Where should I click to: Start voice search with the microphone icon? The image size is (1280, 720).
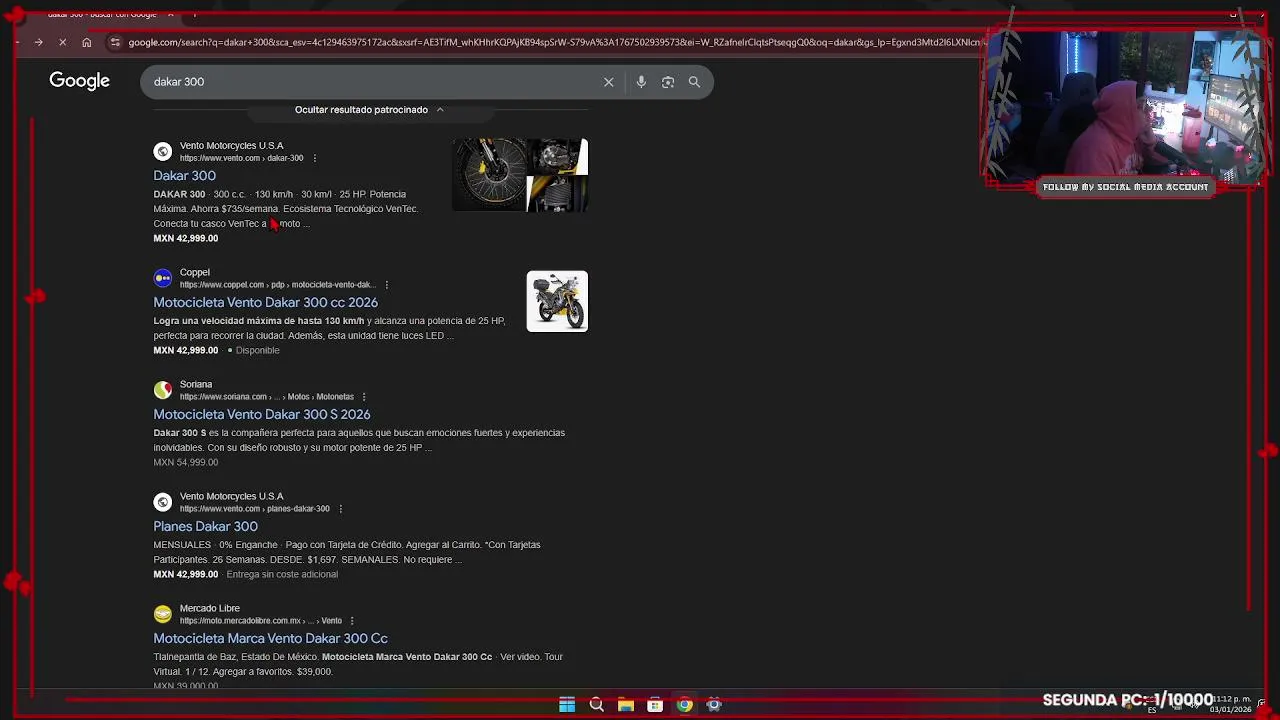pyautogui.click(x=641, y=82)
